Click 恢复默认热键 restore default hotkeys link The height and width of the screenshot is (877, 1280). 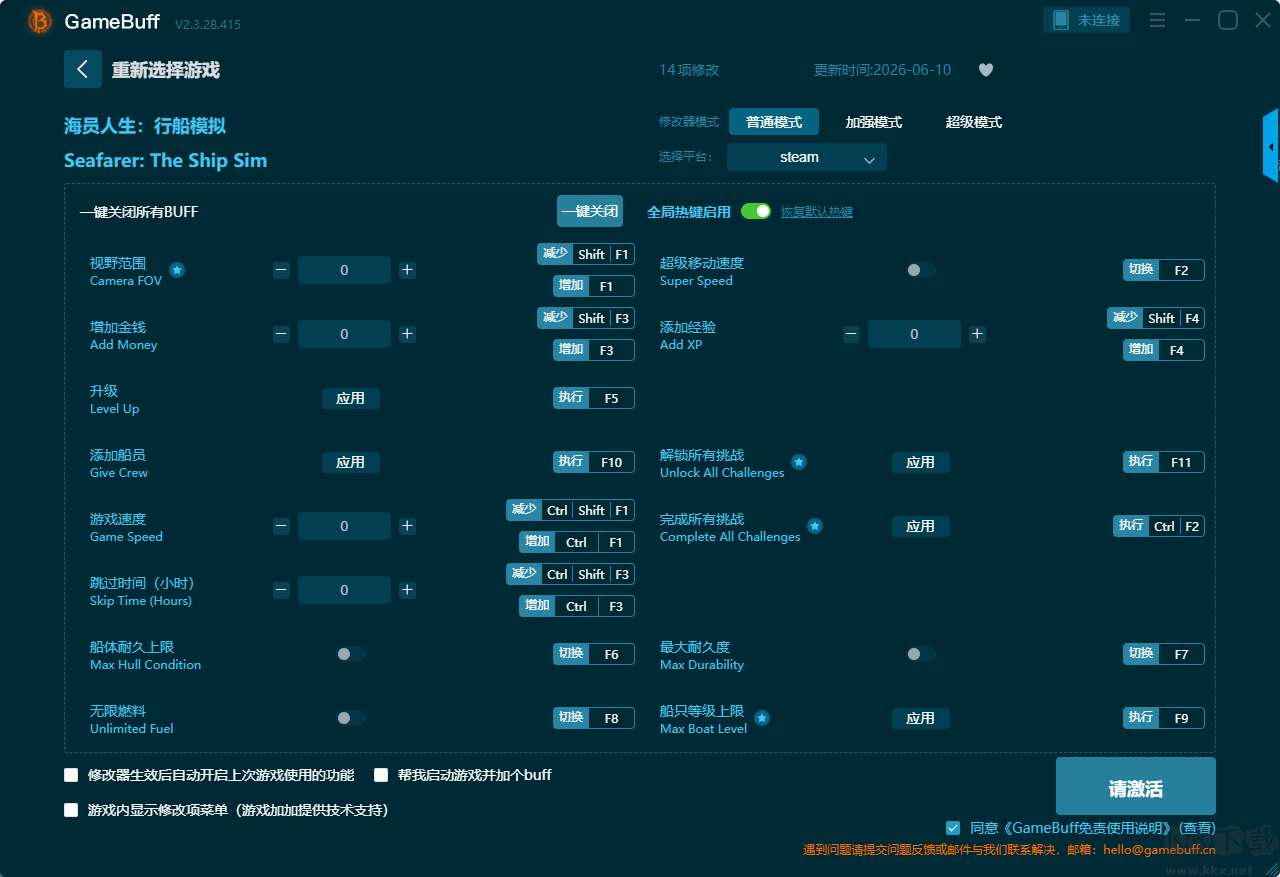pos(817,212)
